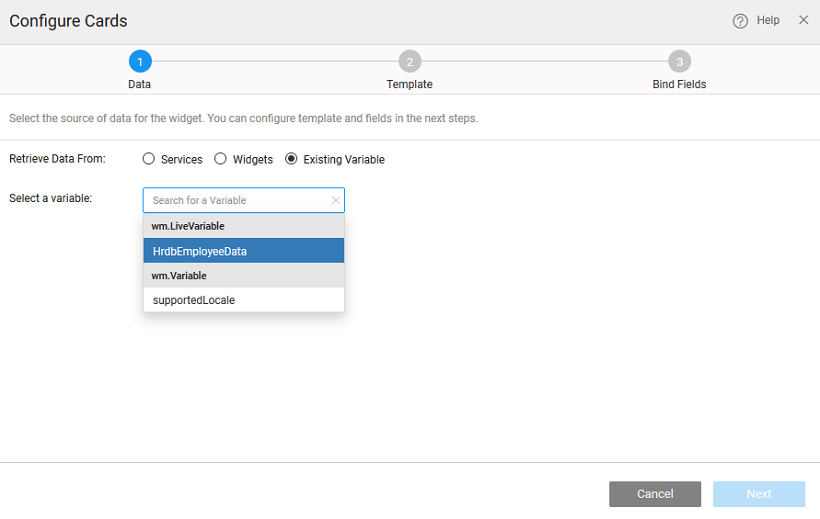Focus the Search for a Variable field

tap(238, 200)
